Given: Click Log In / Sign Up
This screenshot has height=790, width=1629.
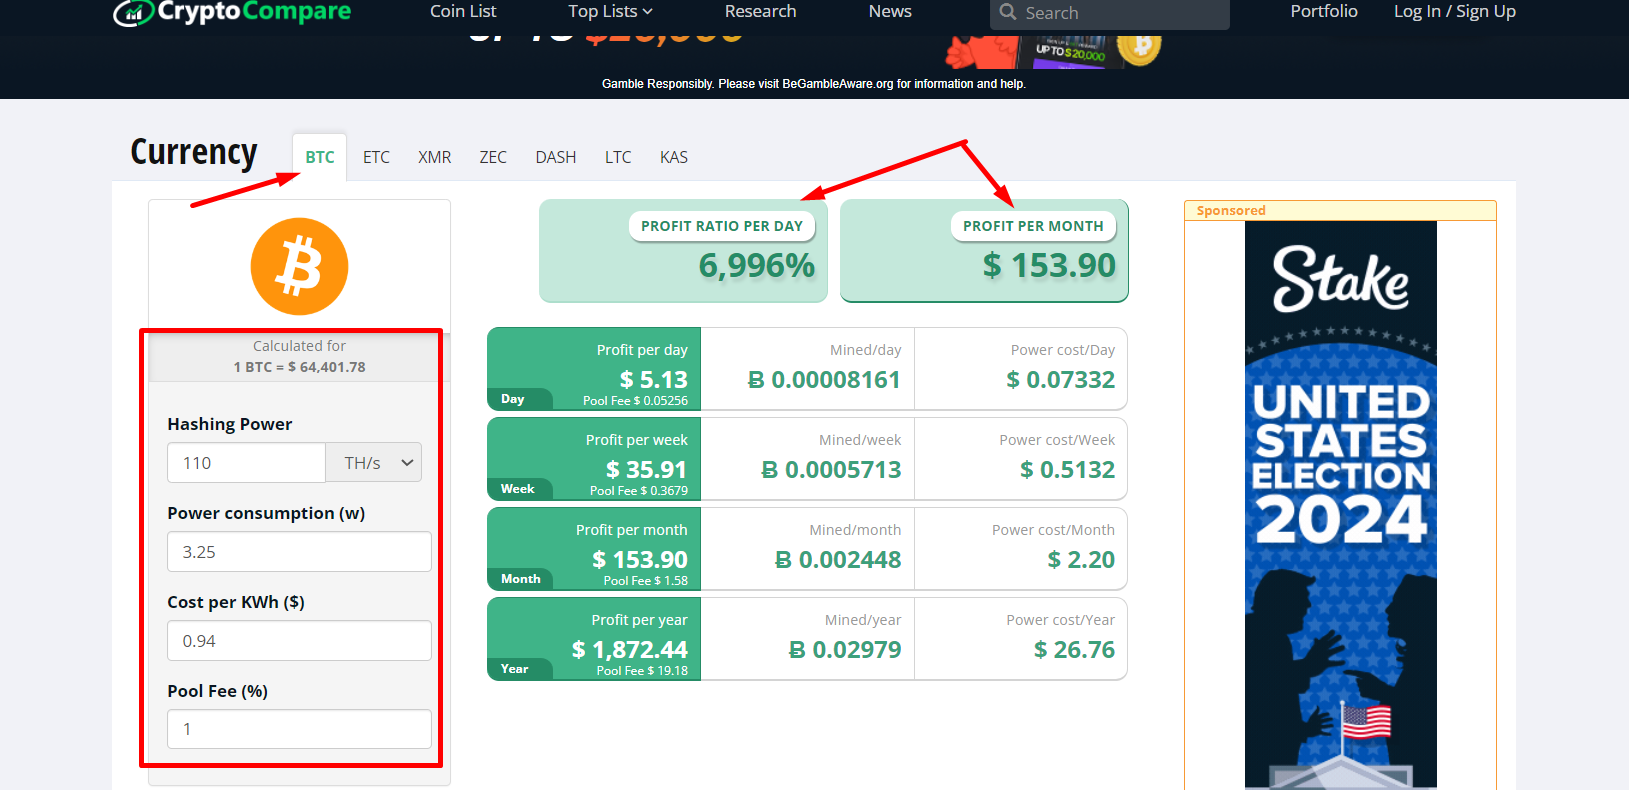Looking at the screenshot, I should coord(1454,12).
